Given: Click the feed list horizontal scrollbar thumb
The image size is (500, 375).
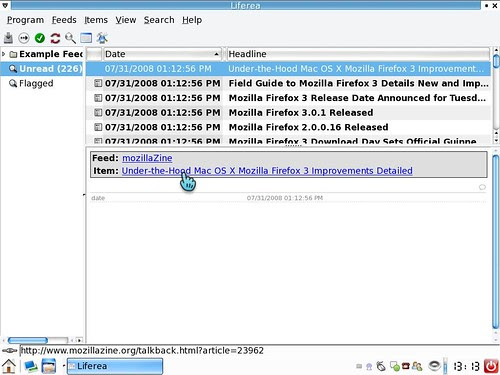Looking at the screenshot, I should click(28, 340).
